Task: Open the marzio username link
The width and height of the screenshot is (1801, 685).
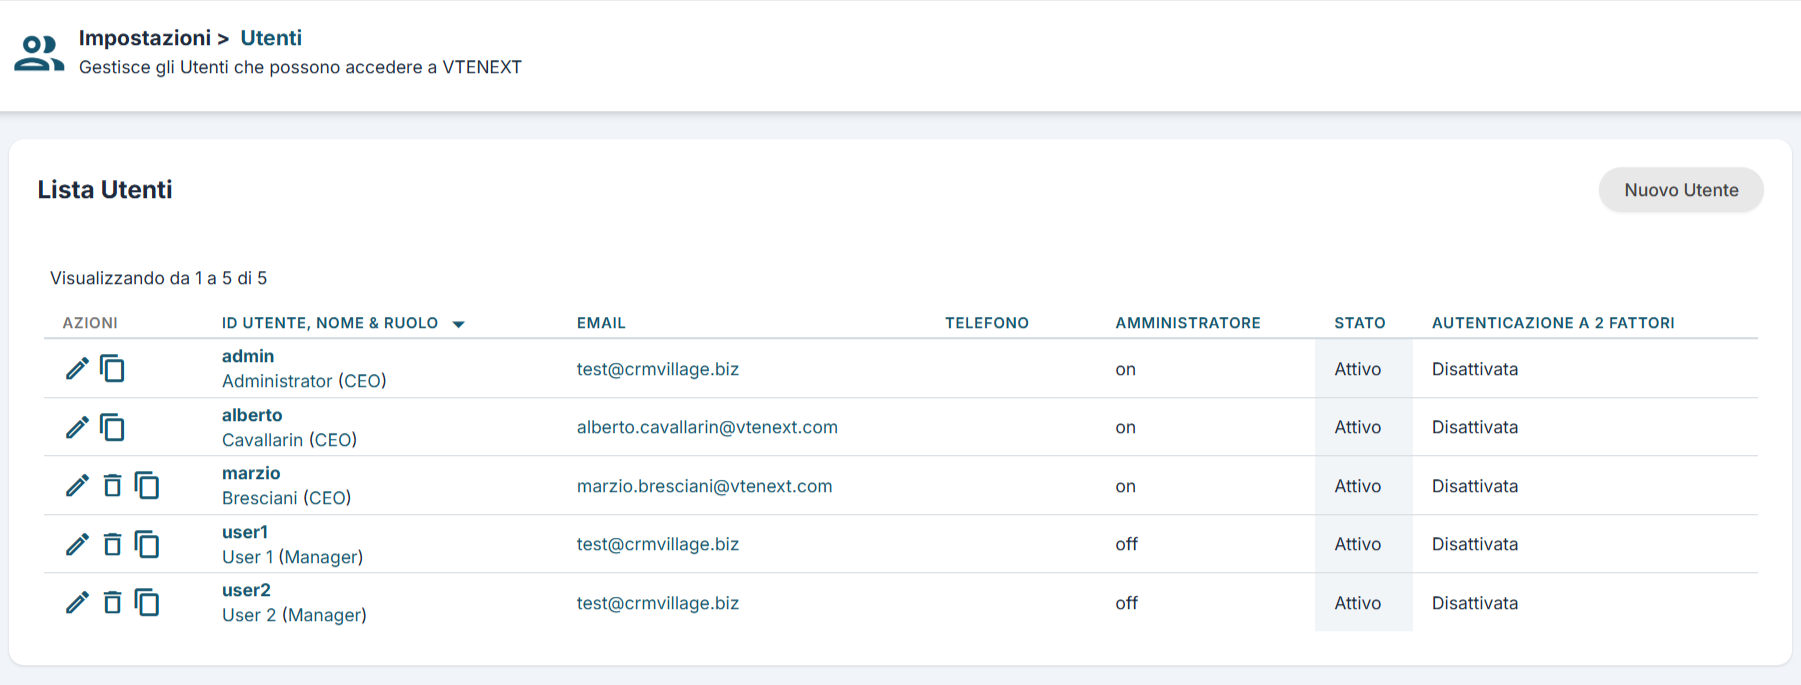Action: pyautogui.click(x=251, y=473)
